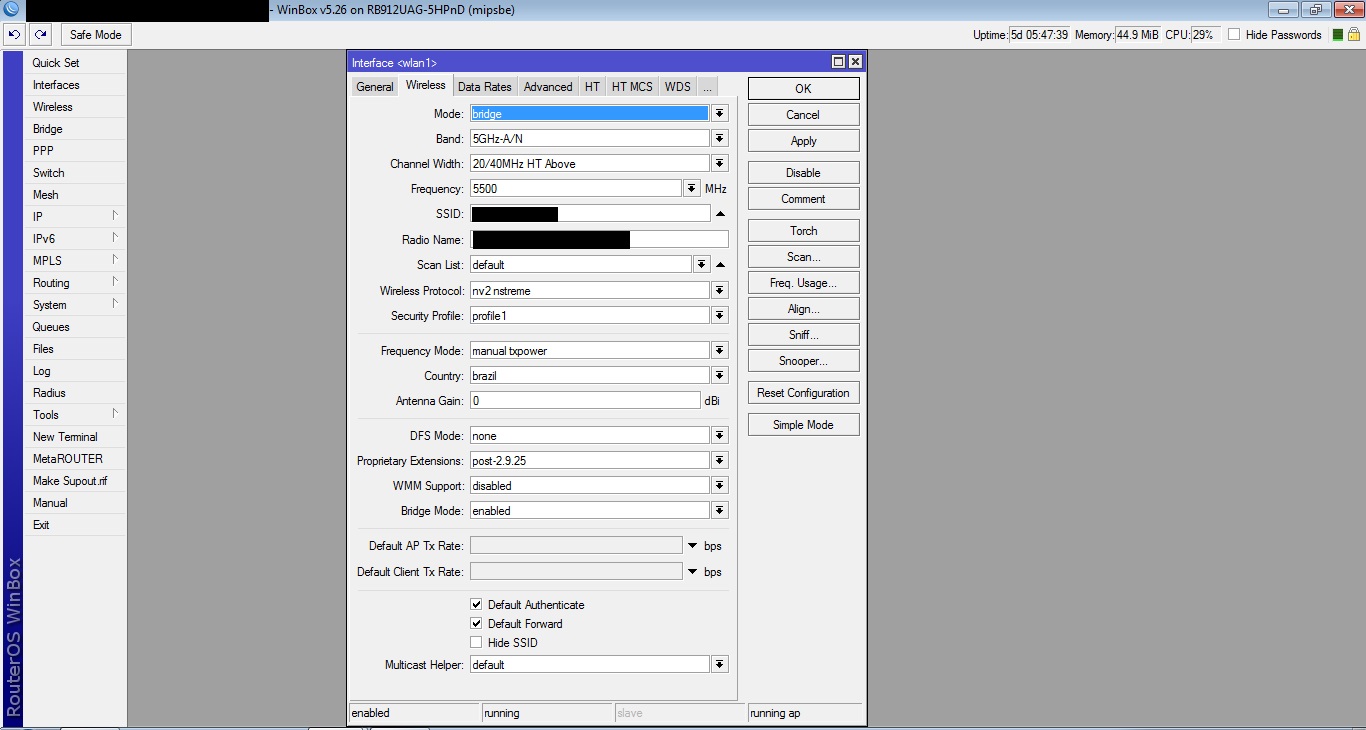Open the DFS Mode dropdown
Viewport: 1366px width, 730px height.
click(719, 436)
